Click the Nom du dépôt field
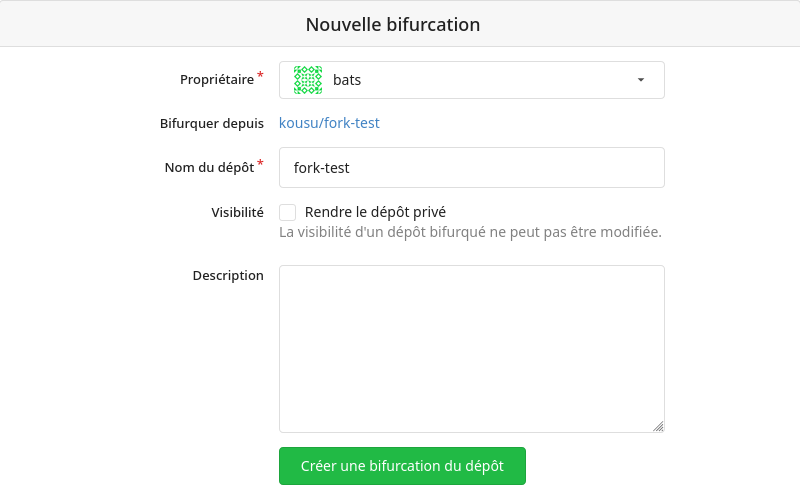Image resolution: width=800 pixels, height=499 pixels. click(x=471, y=168)
